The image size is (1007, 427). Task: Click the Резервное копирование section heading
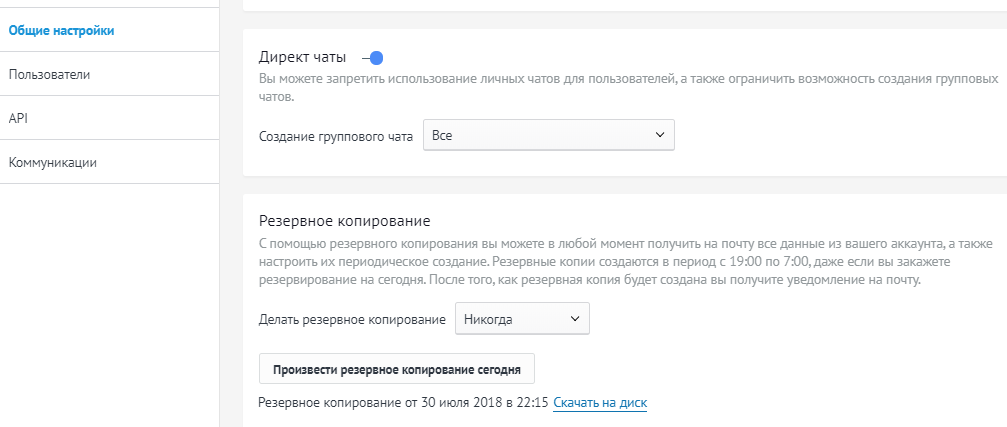(x=344, y=222)
